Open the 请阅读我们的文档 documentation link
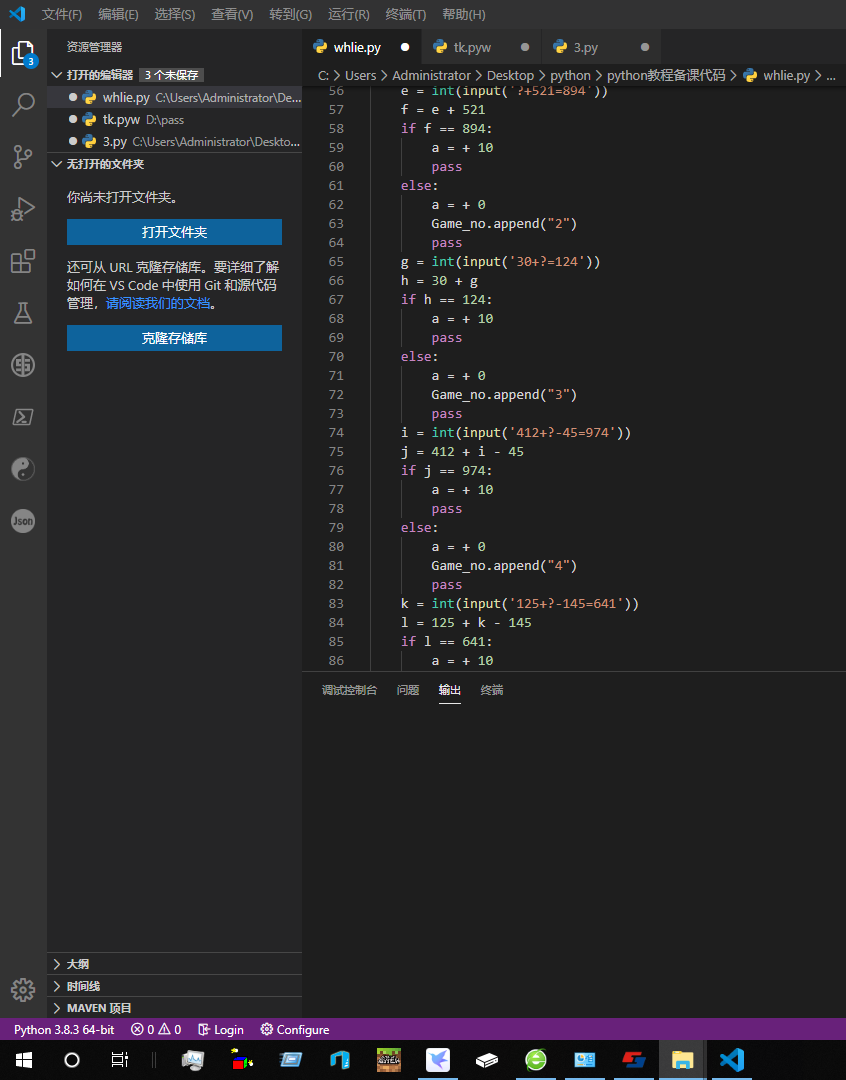 tap(158, 303)
